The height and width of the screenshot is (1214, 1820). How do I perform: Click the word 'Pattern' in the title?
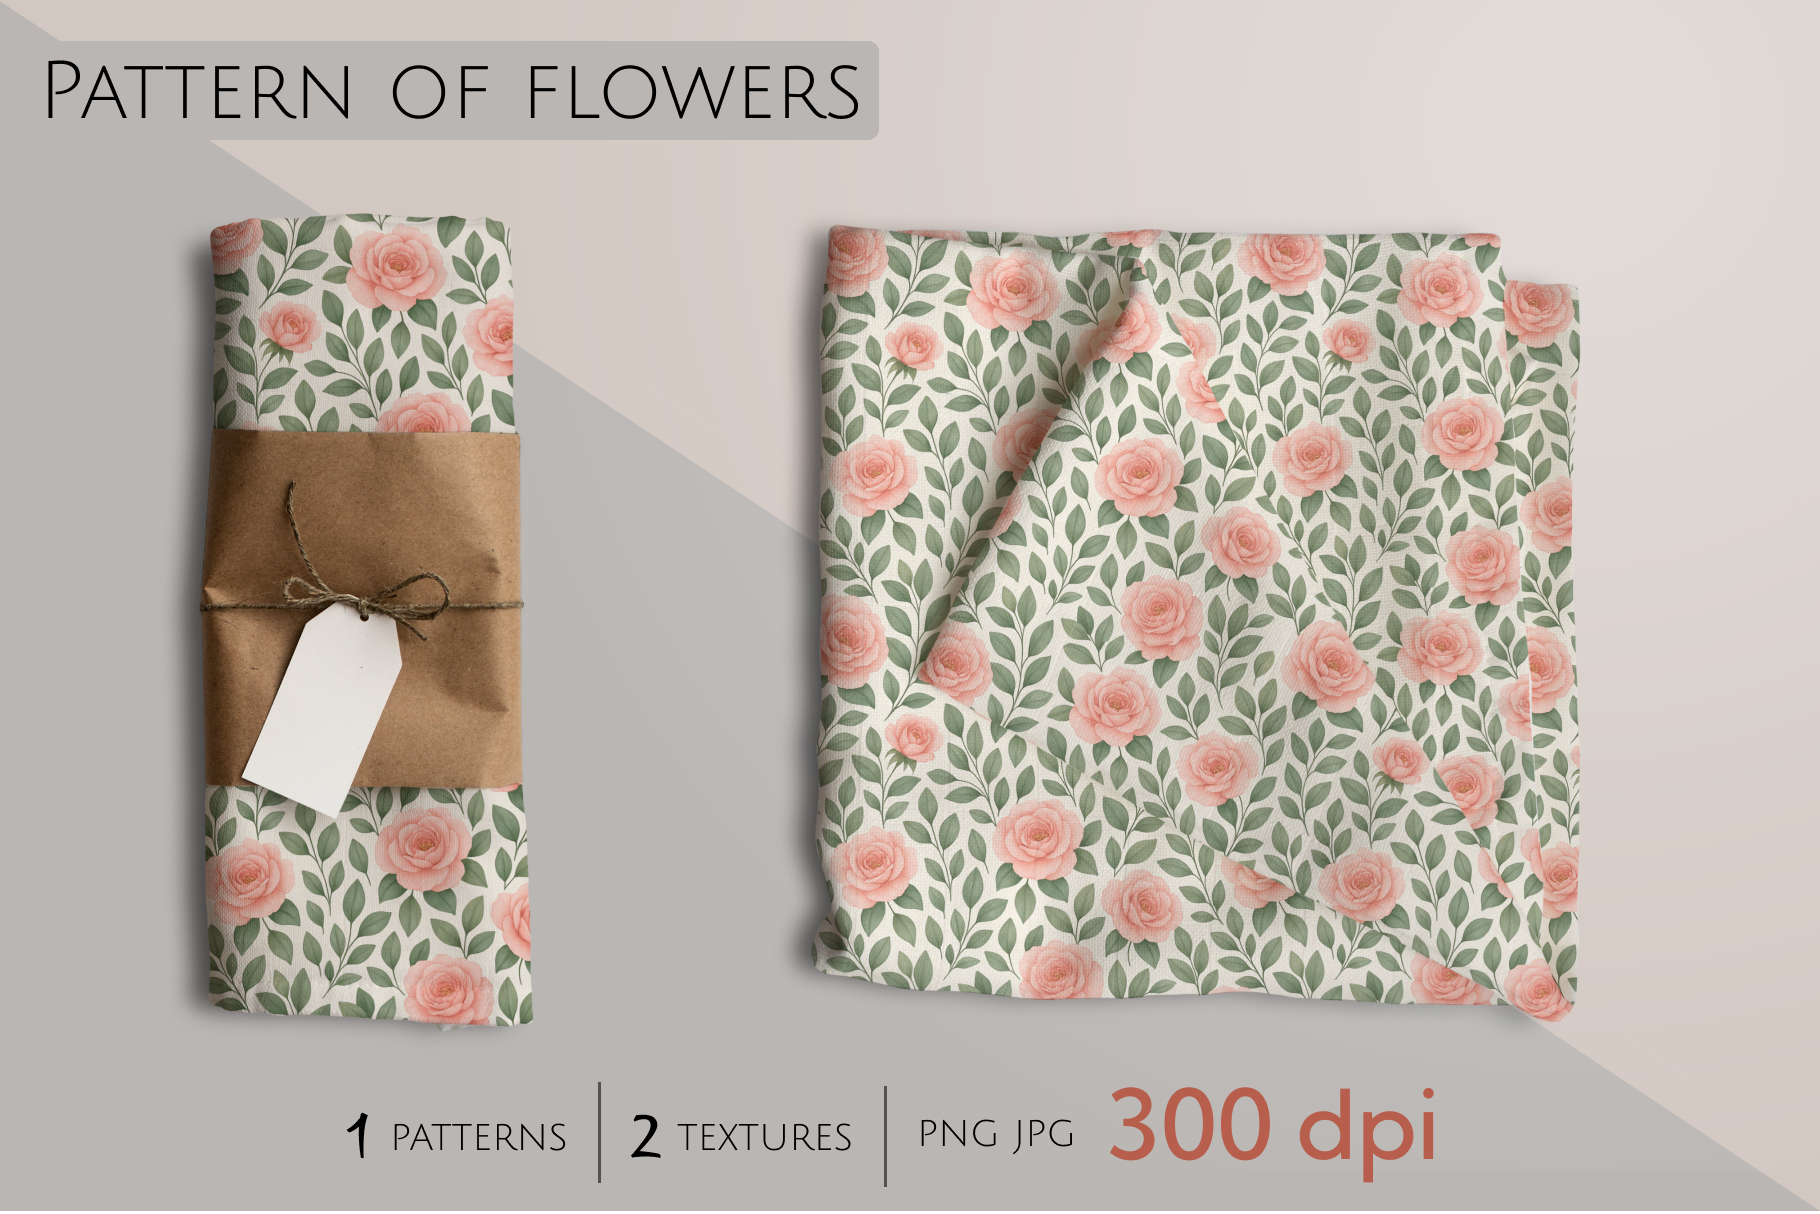[198, 91]
